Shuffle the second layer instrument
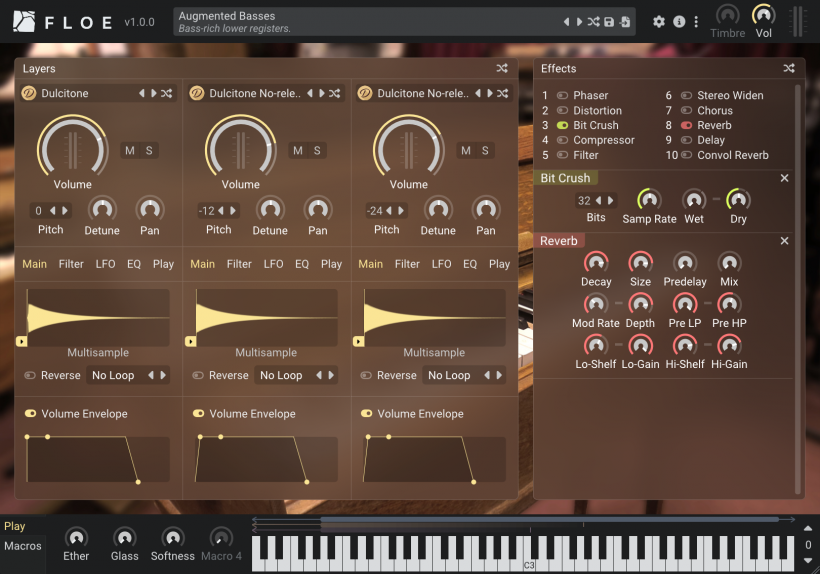Screen dimensions: 820x574 coord(335,94)
